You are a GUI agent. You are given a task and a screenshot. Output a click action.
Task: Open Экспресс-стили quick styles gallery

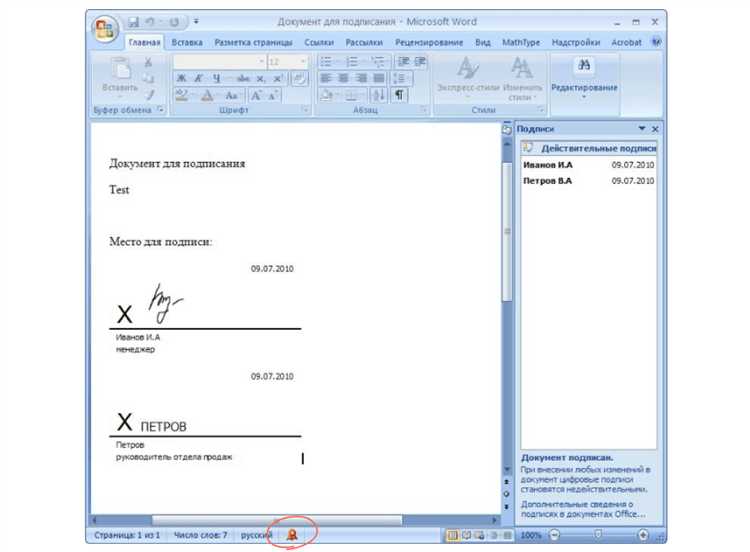pyautogui.click(x=467, y=77)
